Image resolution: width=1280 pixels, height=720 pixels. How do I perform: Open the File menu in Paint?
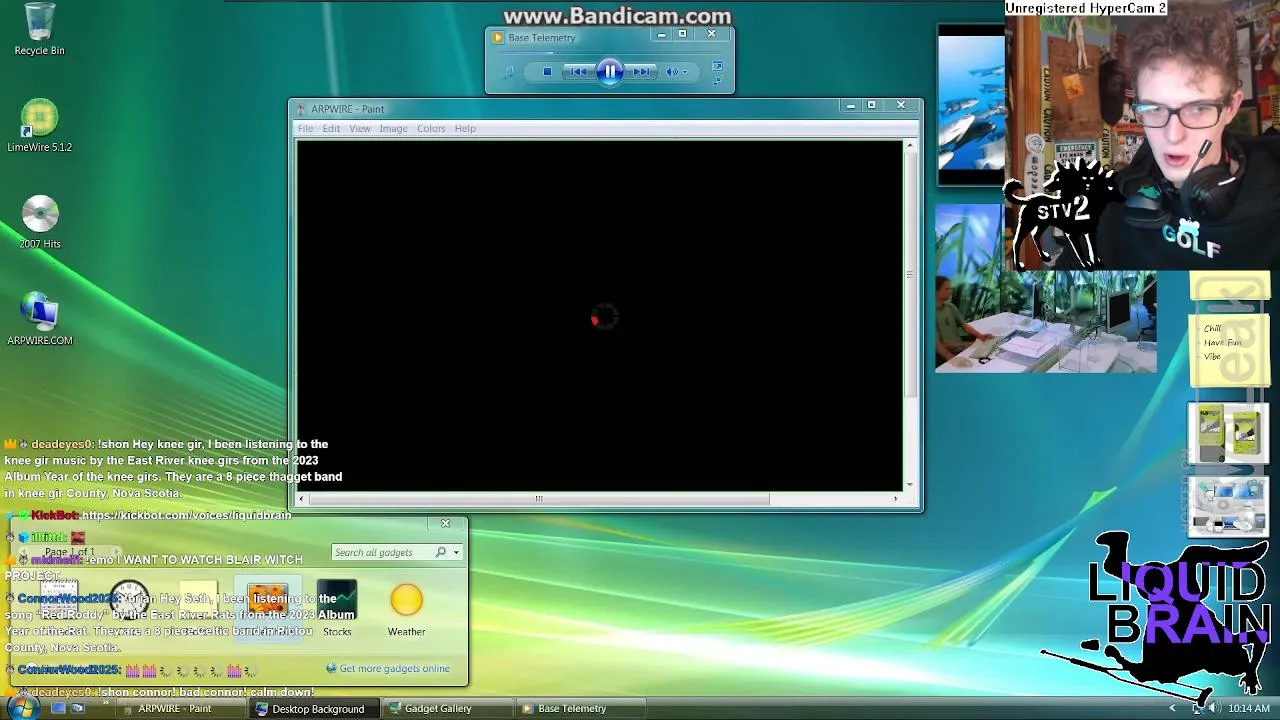[x=305, y=128]
